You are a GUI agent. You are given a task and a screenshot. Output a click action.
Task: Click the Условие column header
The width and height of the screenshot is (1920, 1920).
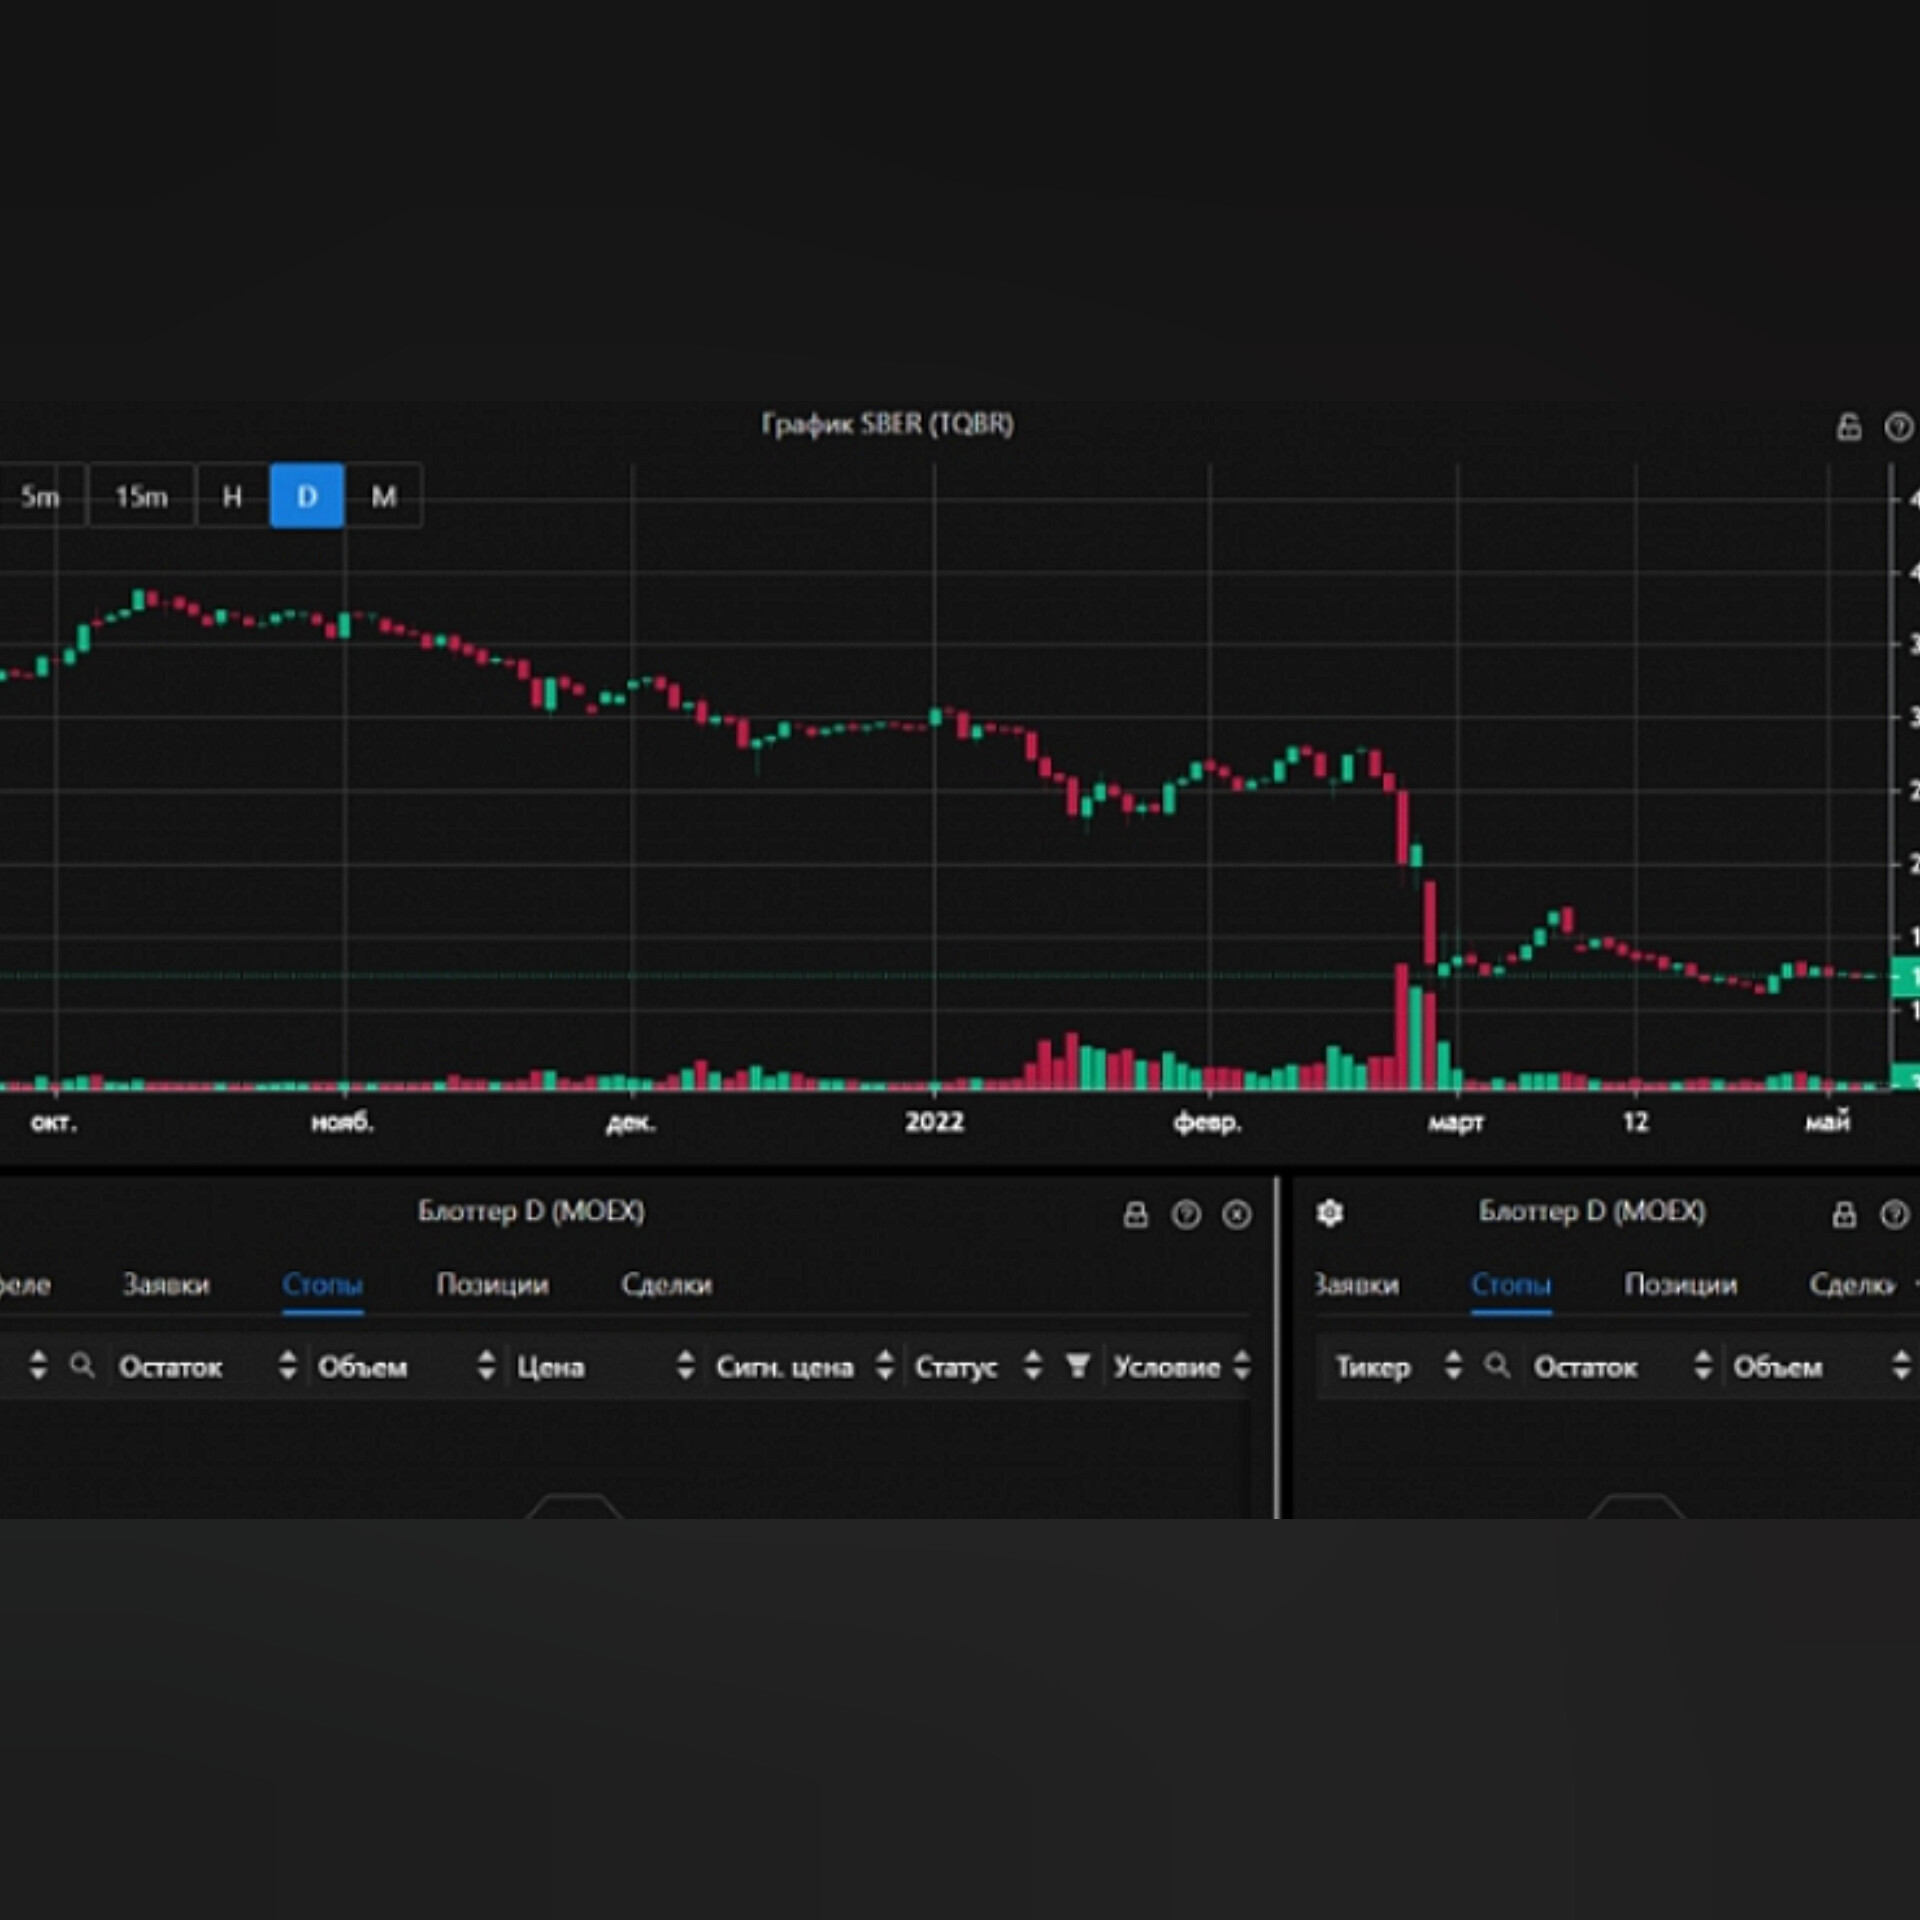1167,1367
